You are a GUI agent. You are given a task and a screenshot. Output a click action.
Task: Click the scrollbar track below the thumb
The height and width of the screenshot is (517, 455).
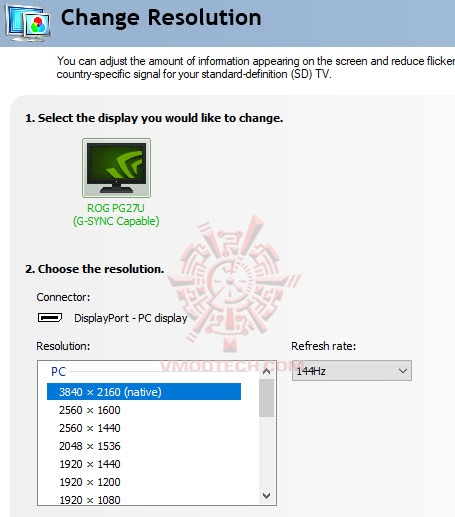coord(266,453)
